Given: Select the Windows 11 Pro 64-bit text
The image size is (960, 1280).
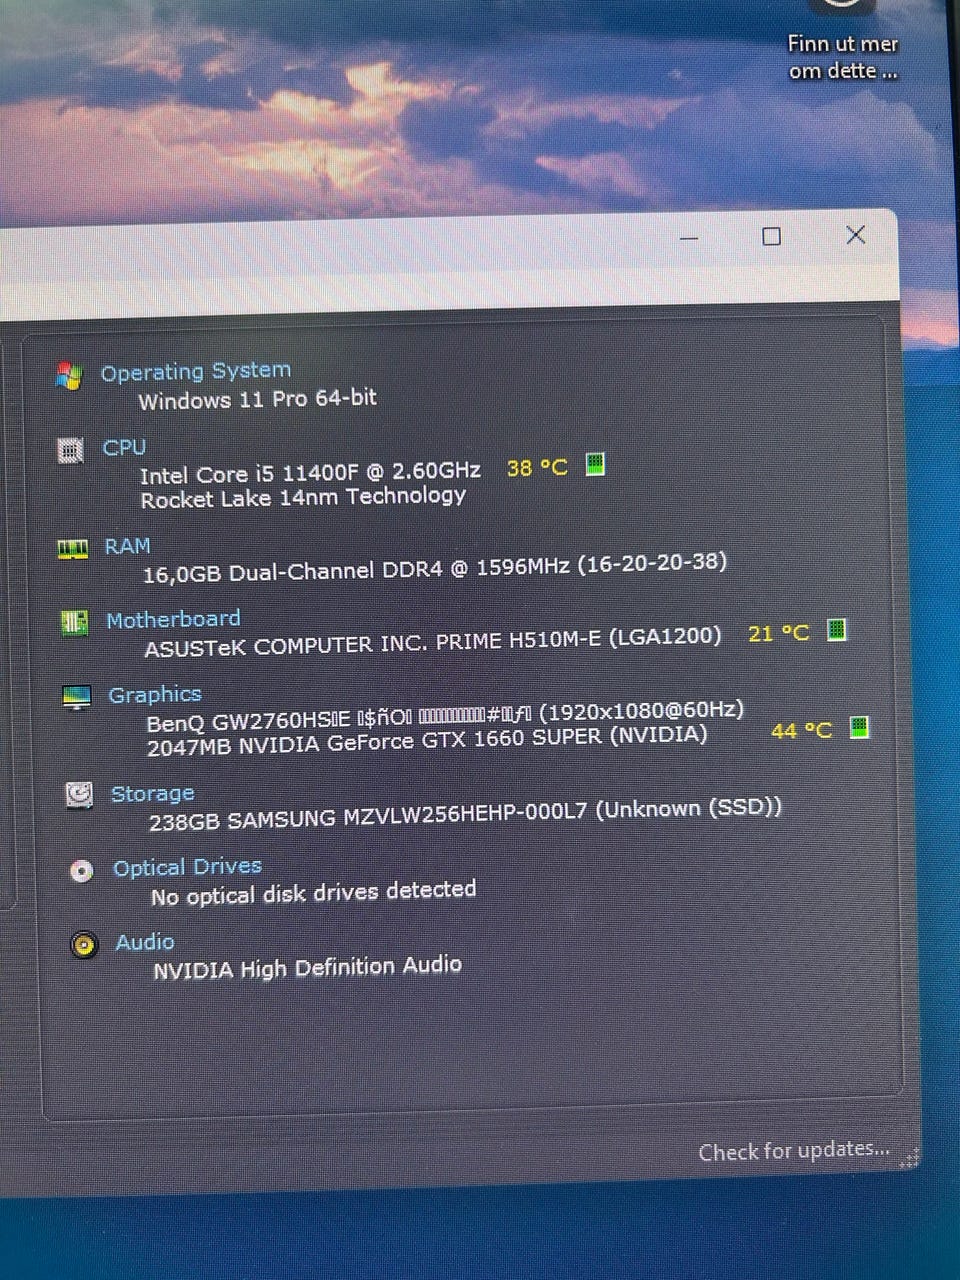Looking at the screenshot, I should (258, 399).
